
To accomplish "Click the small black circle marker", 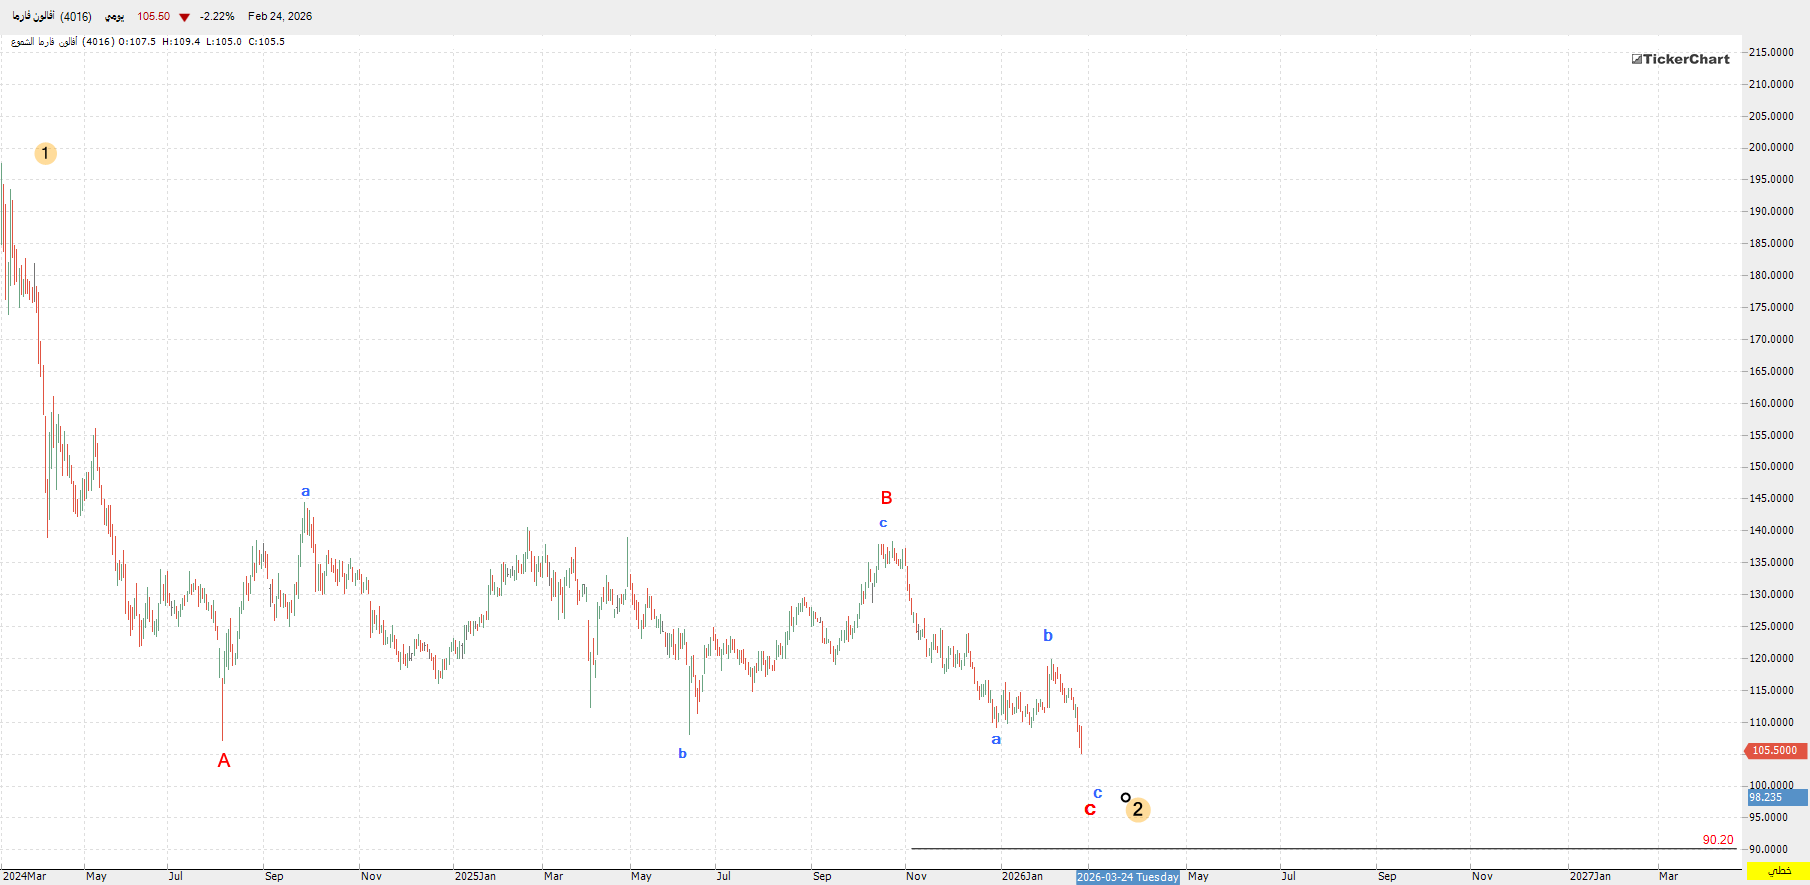I will tap(1125, 797).
